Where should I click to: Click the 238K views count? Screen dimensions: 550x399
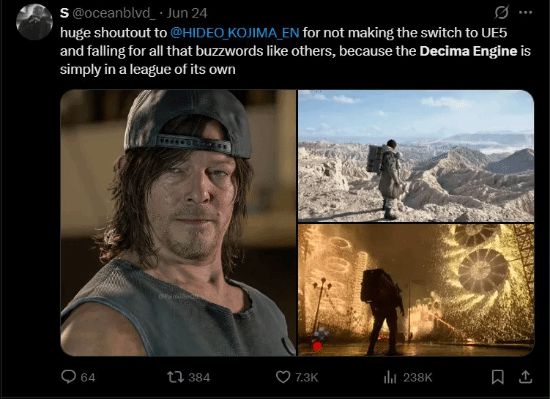pos(417,378)
